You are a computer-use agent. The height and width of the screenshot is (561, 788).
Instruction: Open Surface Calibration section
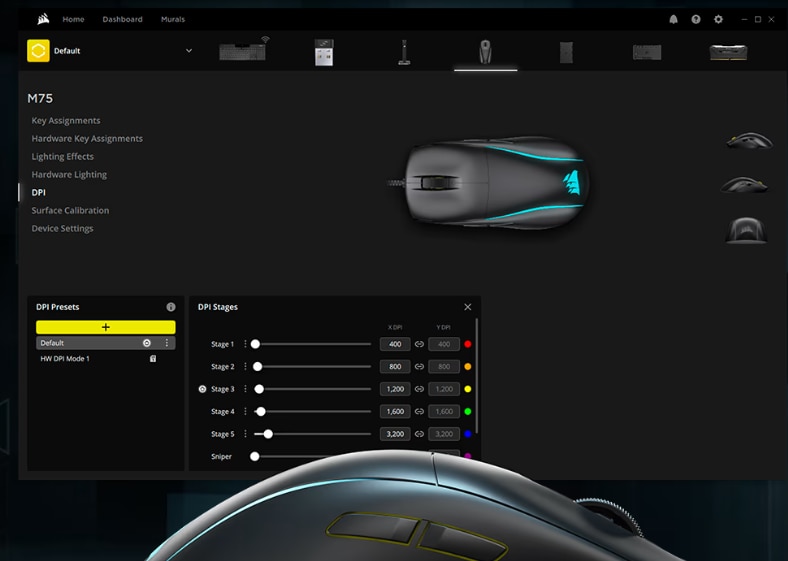tap(70, 210)
